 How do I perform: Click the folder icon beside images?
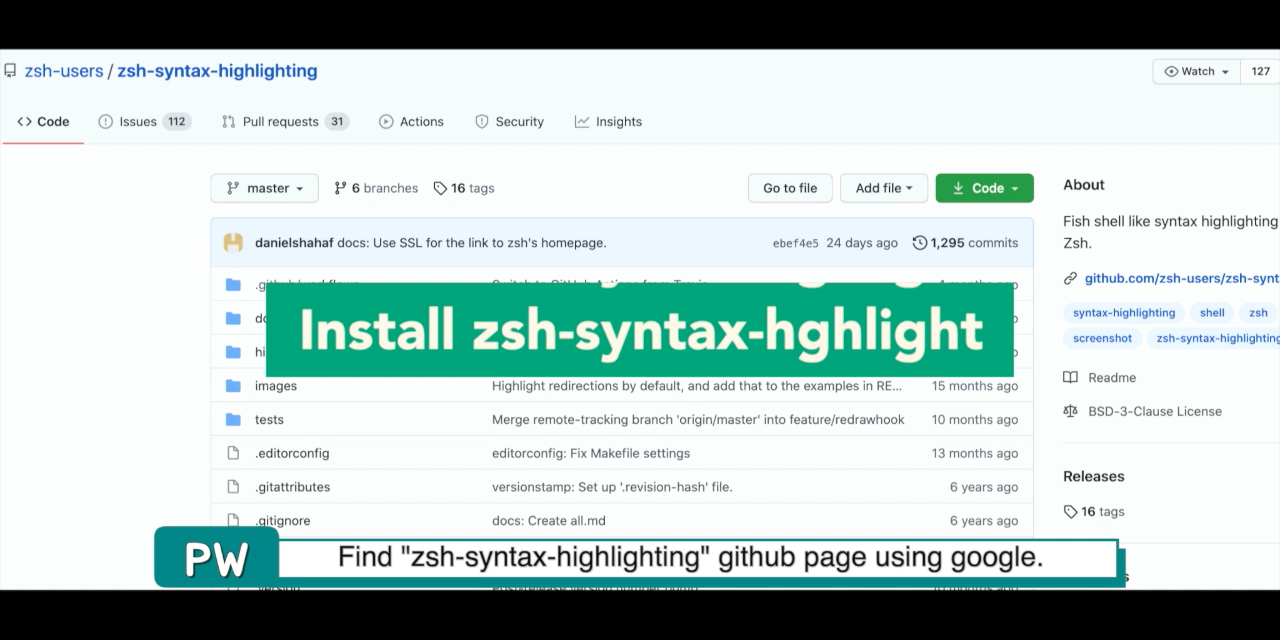[233, 386]
